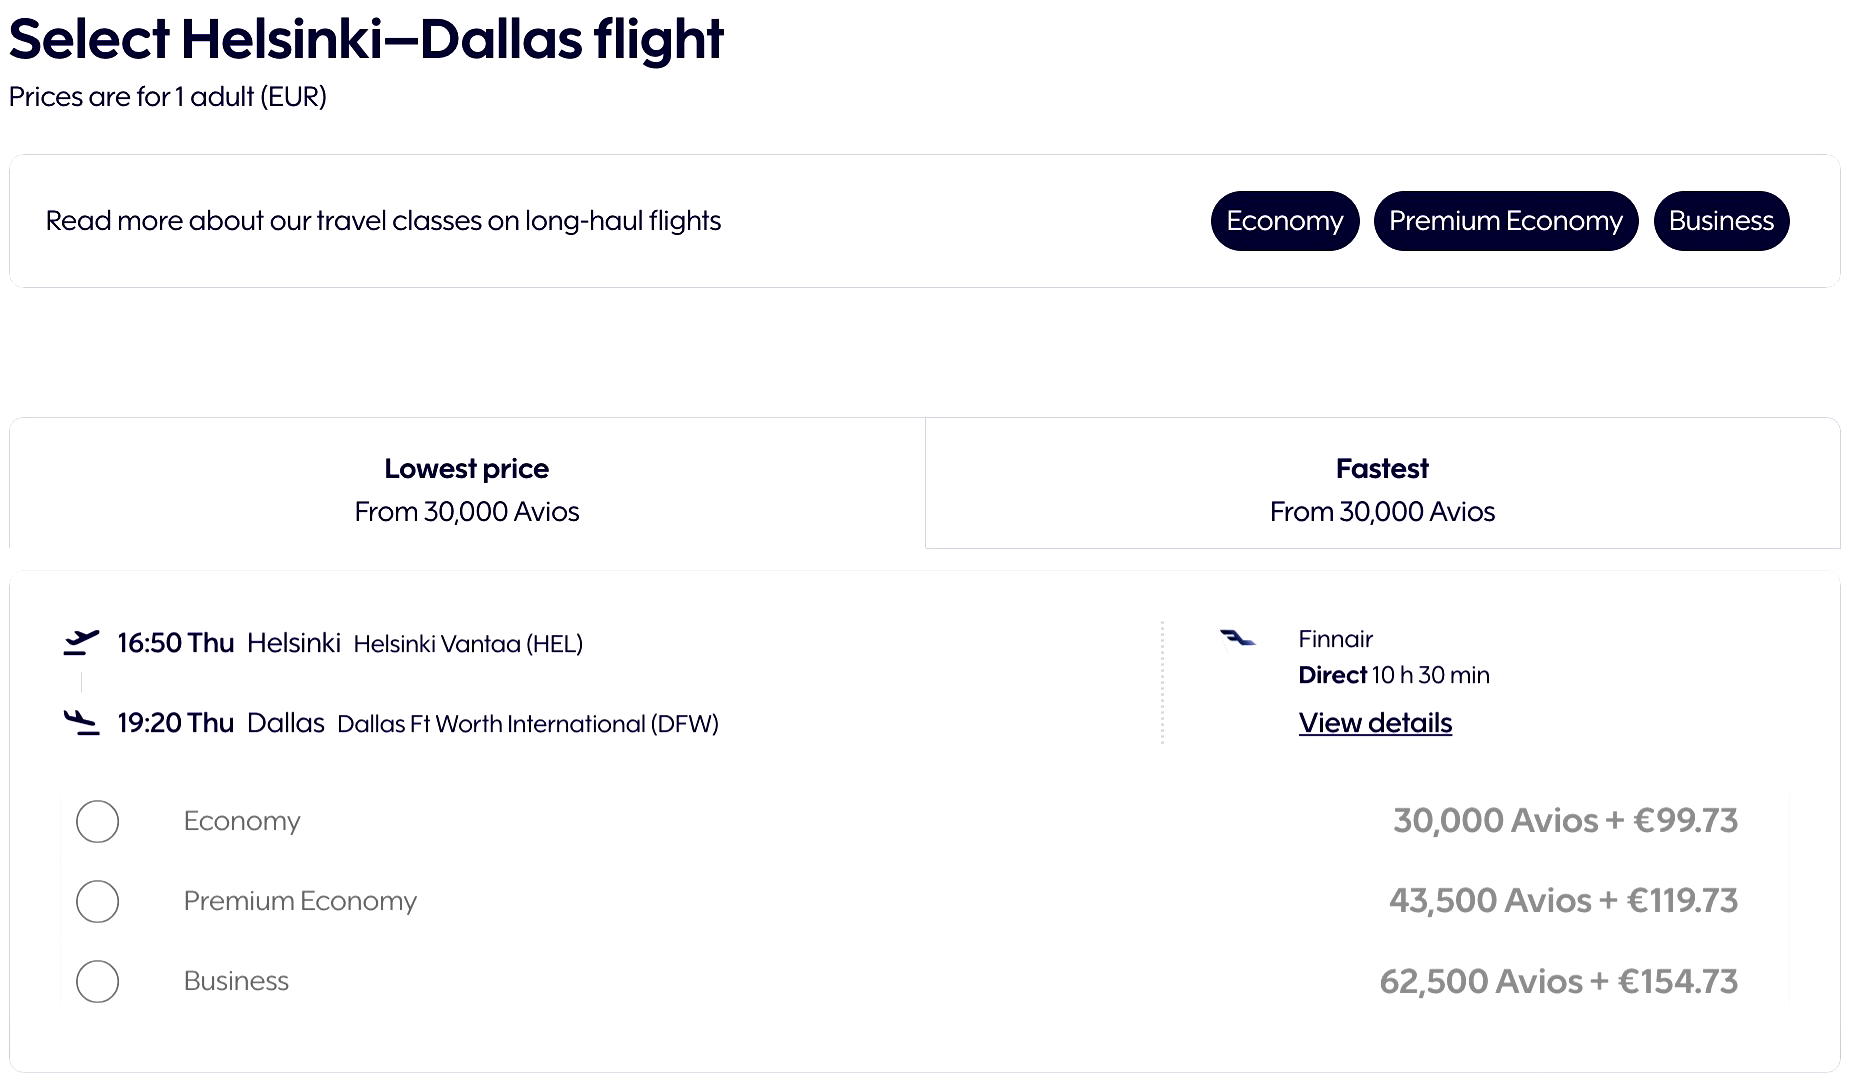Open View details for the flight

1374,722
